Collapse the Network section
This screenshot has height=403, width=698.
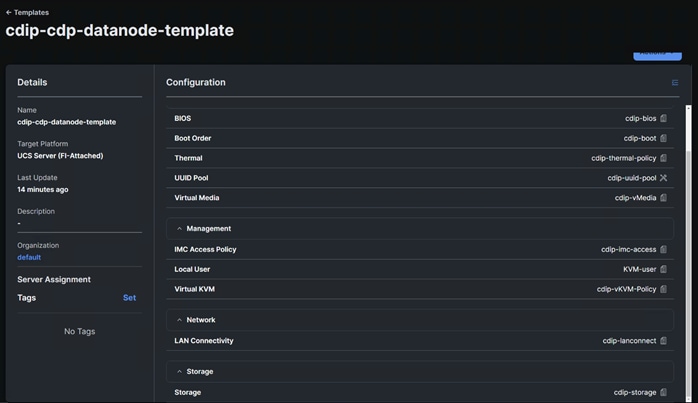pos(179,320)
